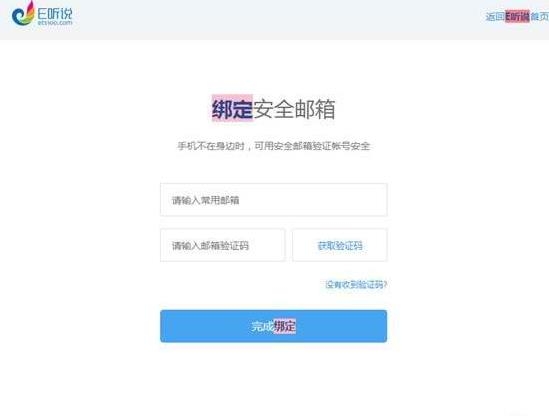Focus the 请输入常用邮箱 email field
549x416 pixels.
[x=273, y=200]
